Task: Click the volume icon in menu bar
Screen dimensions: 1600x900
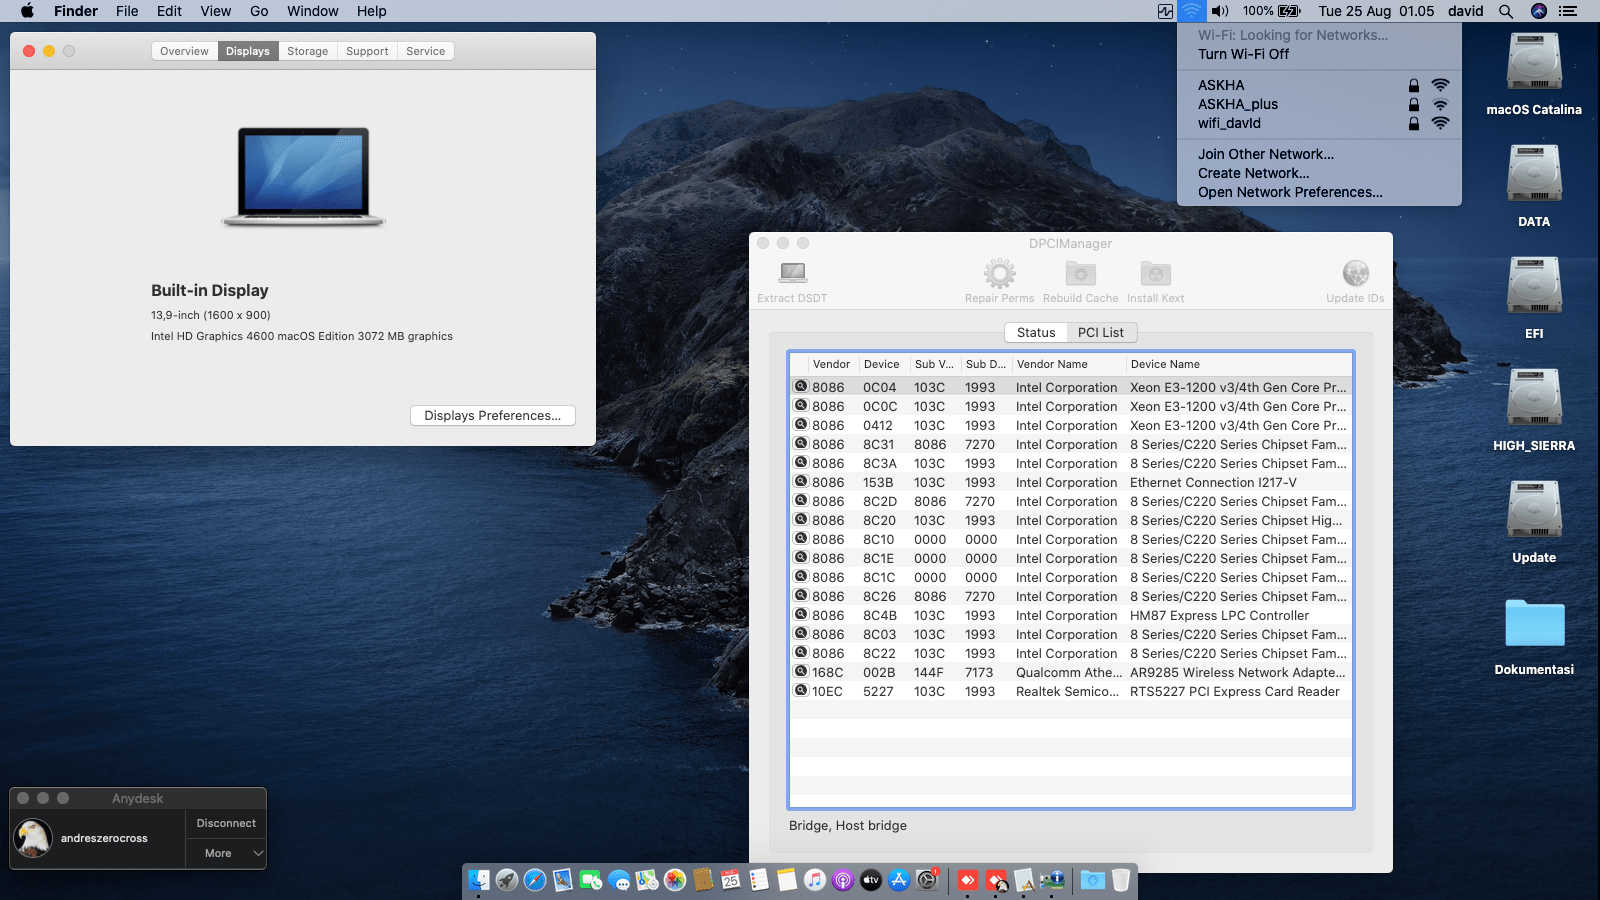Action: point(1220,11)
